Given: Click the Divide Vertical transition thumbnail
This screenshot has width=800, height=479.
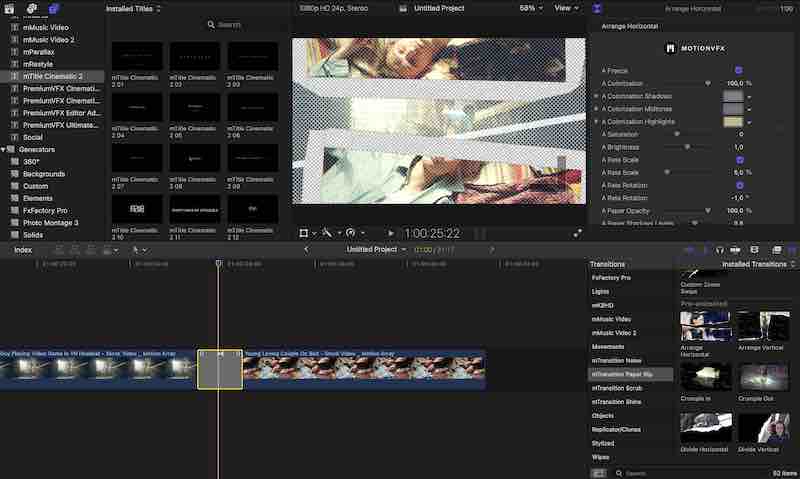Looking at the screenshot, I should (x=764, y=427).
